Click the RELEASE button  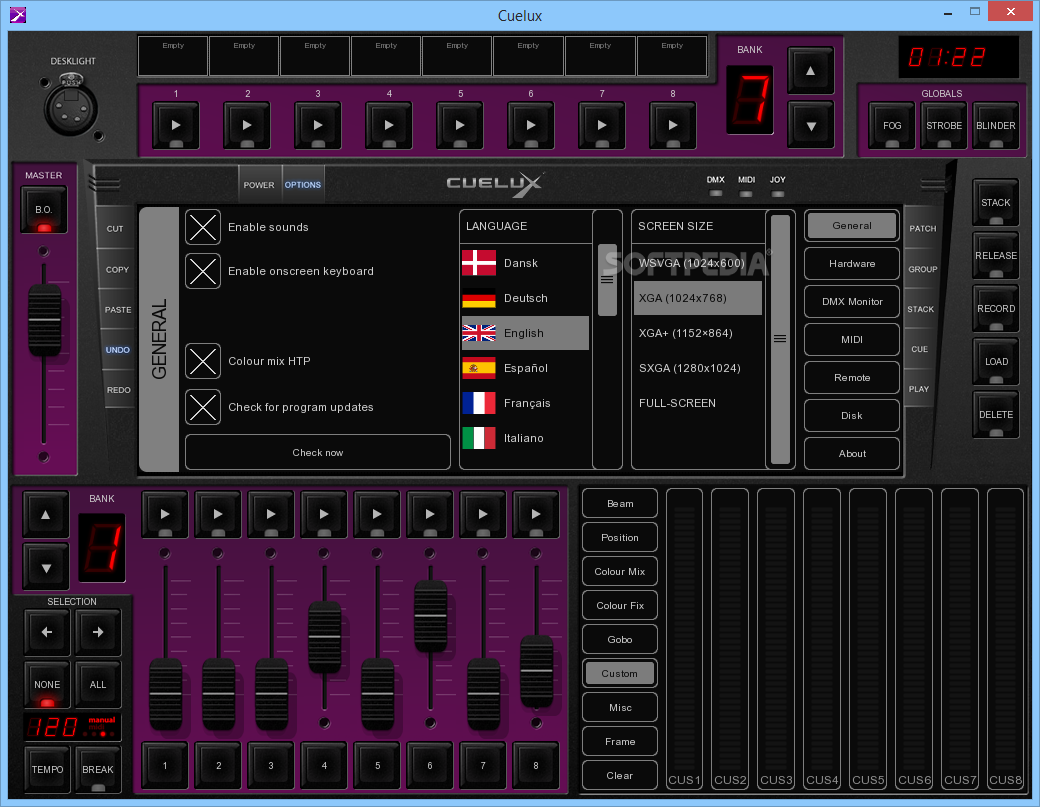tap(996, 255)
